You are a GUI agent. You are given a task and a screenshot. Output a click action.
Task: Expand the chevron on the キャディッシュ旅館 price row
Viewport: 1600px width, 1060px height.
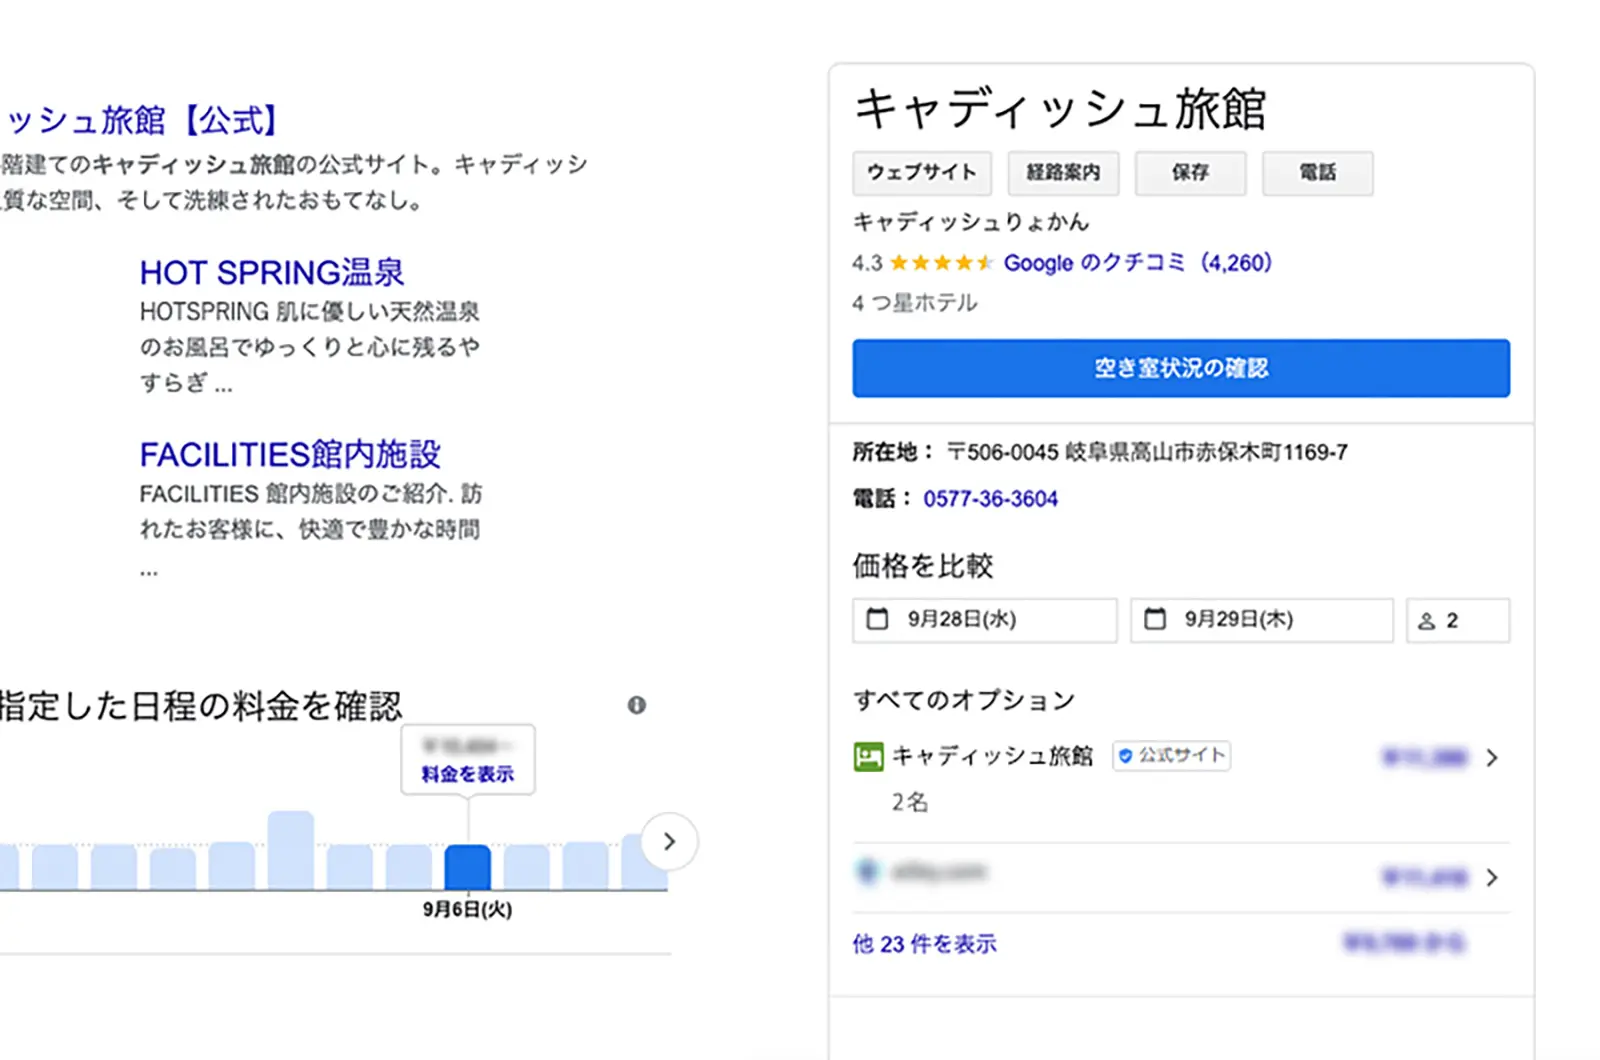pos(1492,757)
